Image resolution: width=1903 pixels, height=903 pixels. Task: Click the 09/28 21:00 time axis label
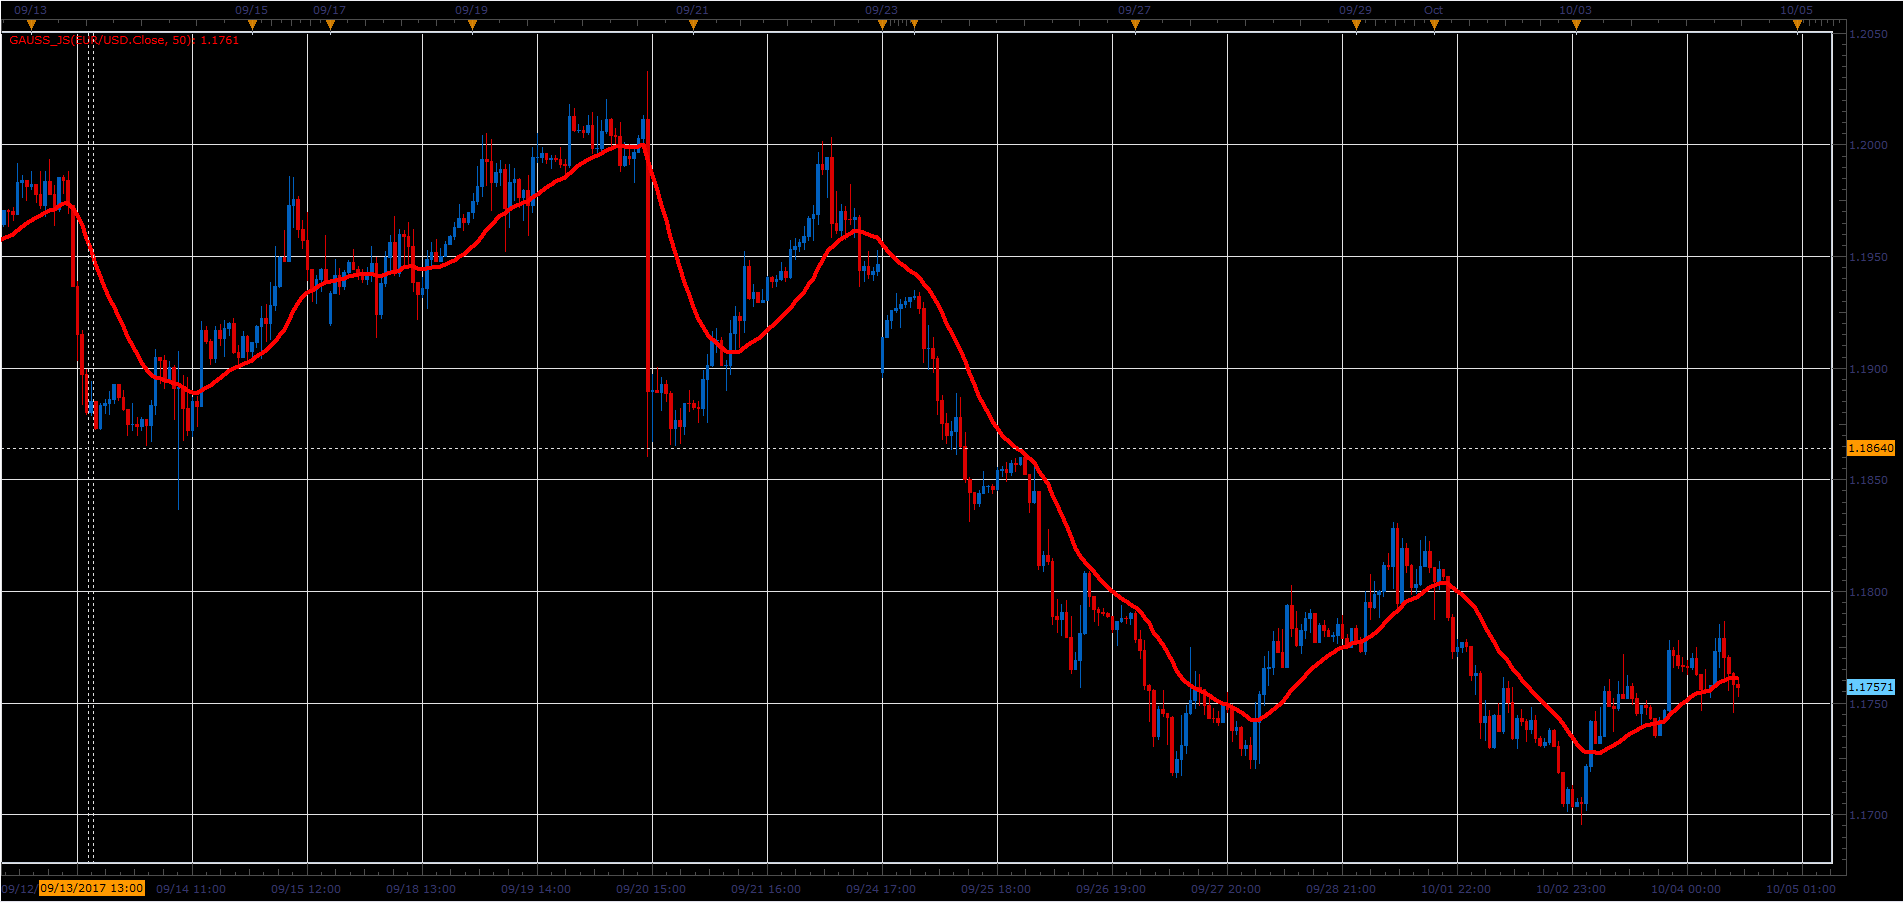point(1341,889)
